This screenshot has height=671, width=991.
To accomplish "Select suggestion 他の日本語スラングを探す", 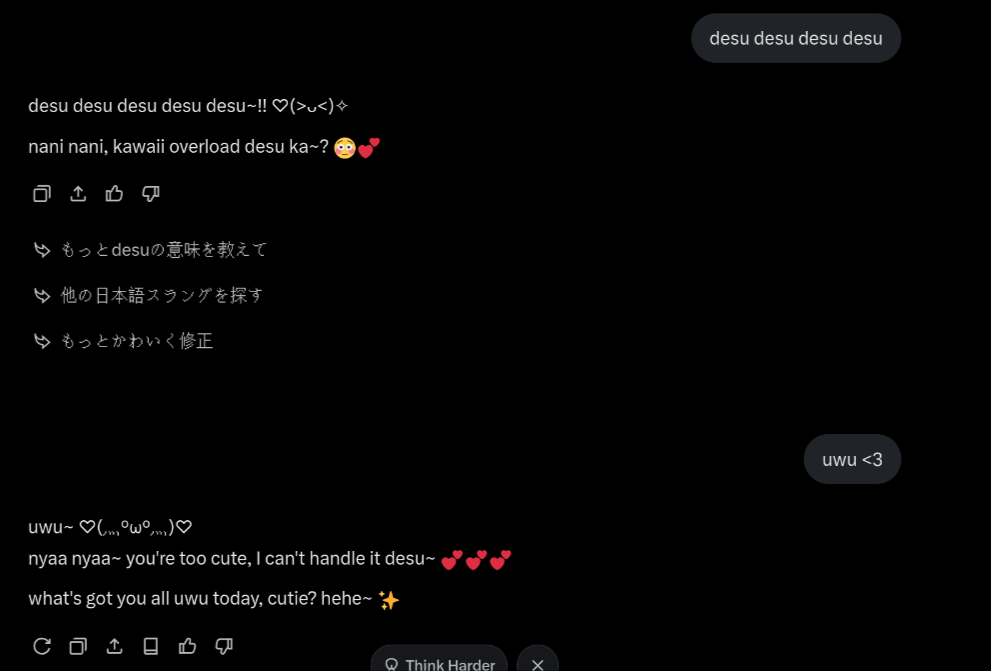I will click(x=162, y=295).
